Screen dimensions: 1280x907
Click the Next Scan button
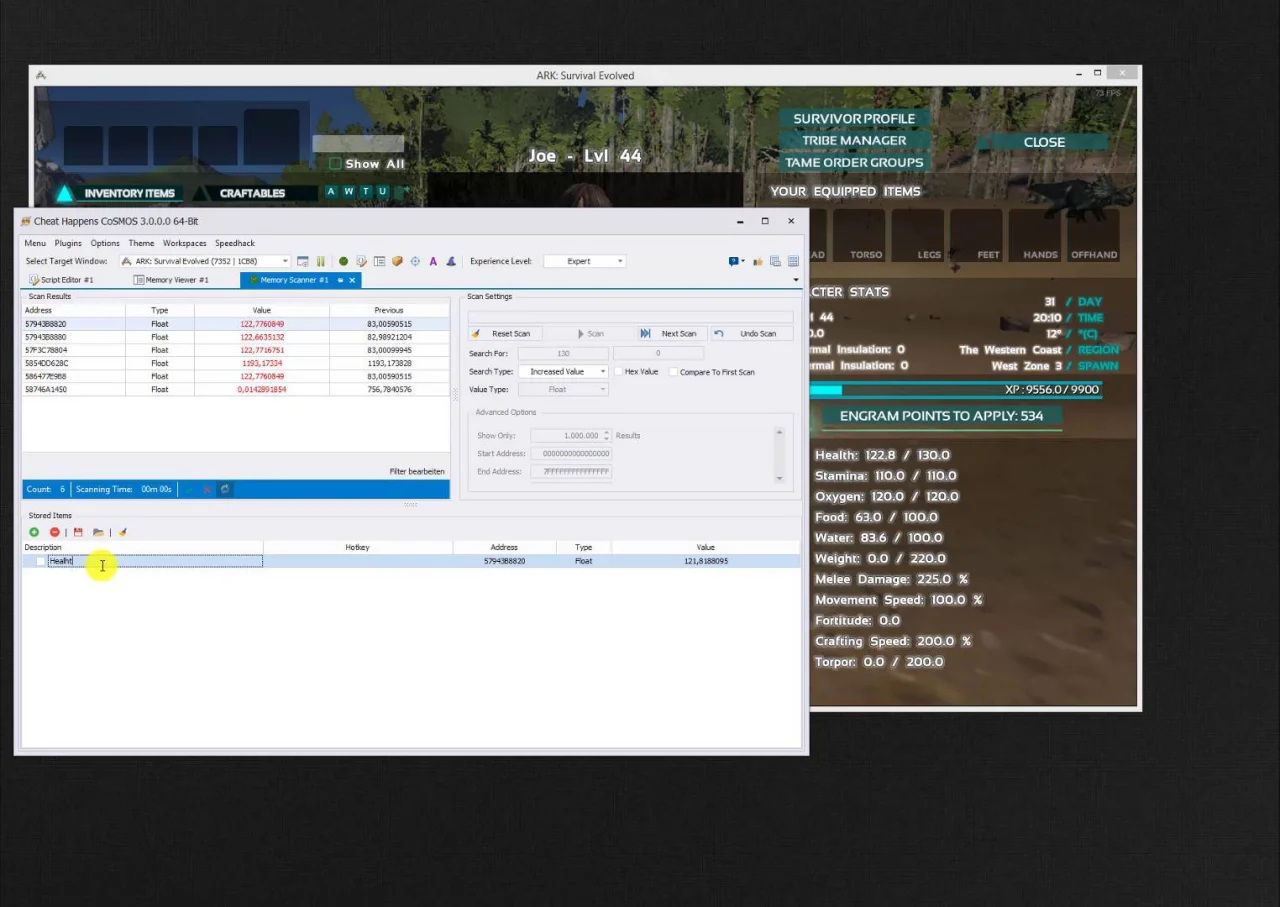tap(670, 333)
